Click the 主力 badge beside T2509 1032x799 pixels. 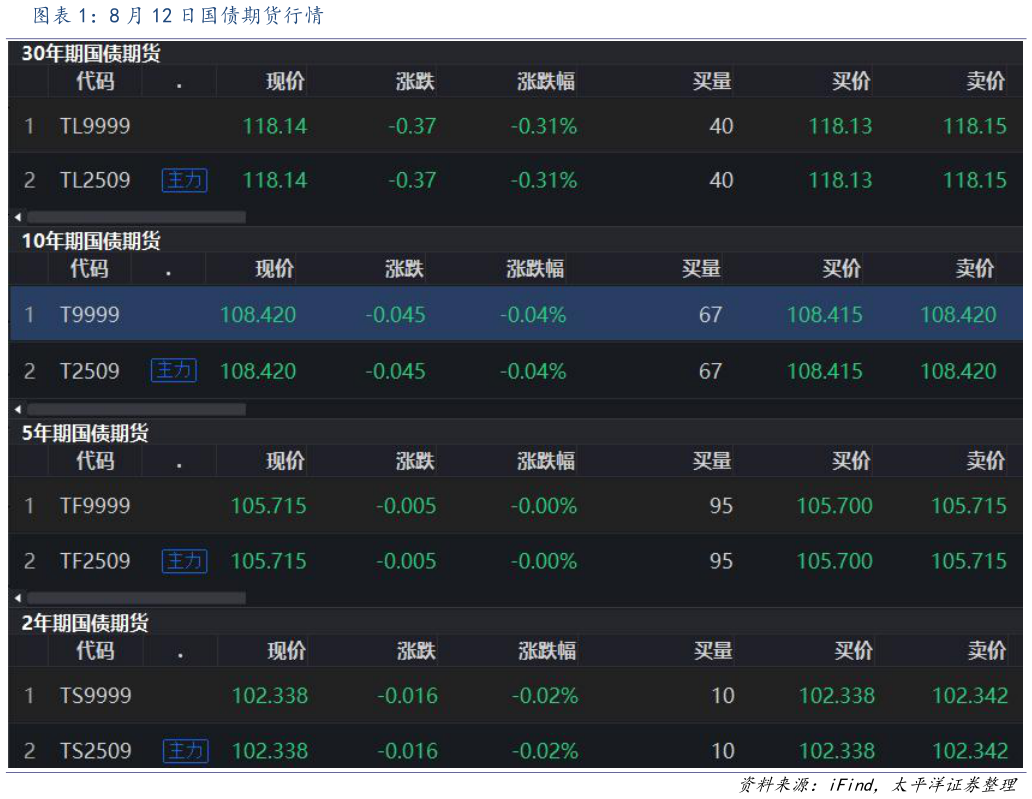coord(173,371)
